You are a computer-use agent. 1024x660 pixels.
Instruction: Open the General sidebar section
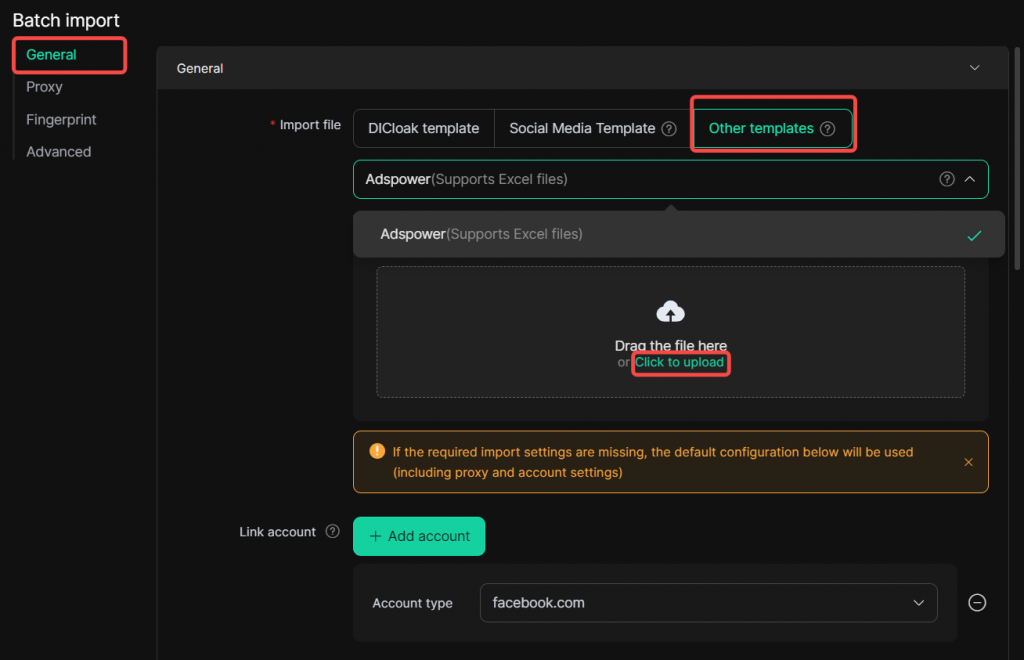coord(51,55)
